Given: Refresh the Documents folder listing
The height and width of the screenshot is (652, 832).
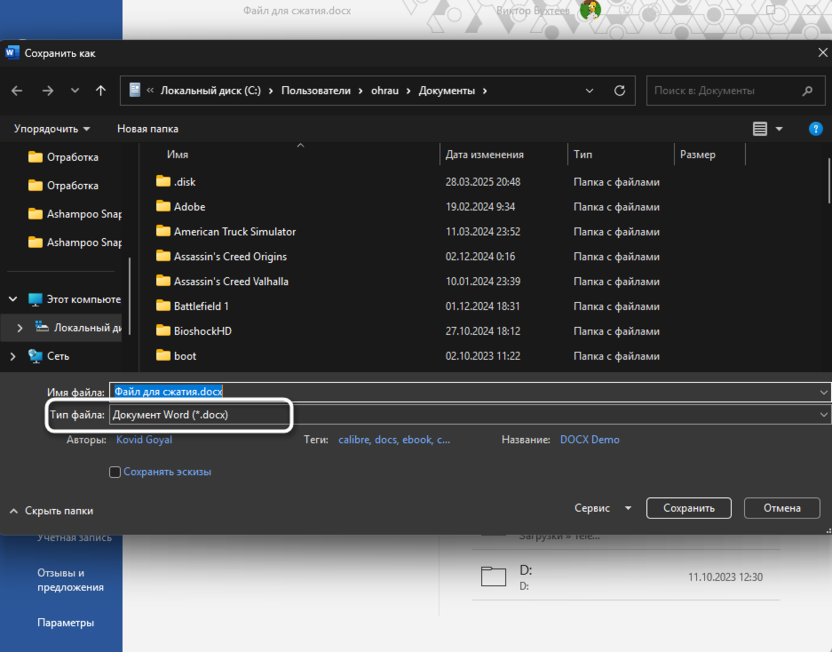Looking at the screenshot, I should pyautogui.click(x=620, y=91).
